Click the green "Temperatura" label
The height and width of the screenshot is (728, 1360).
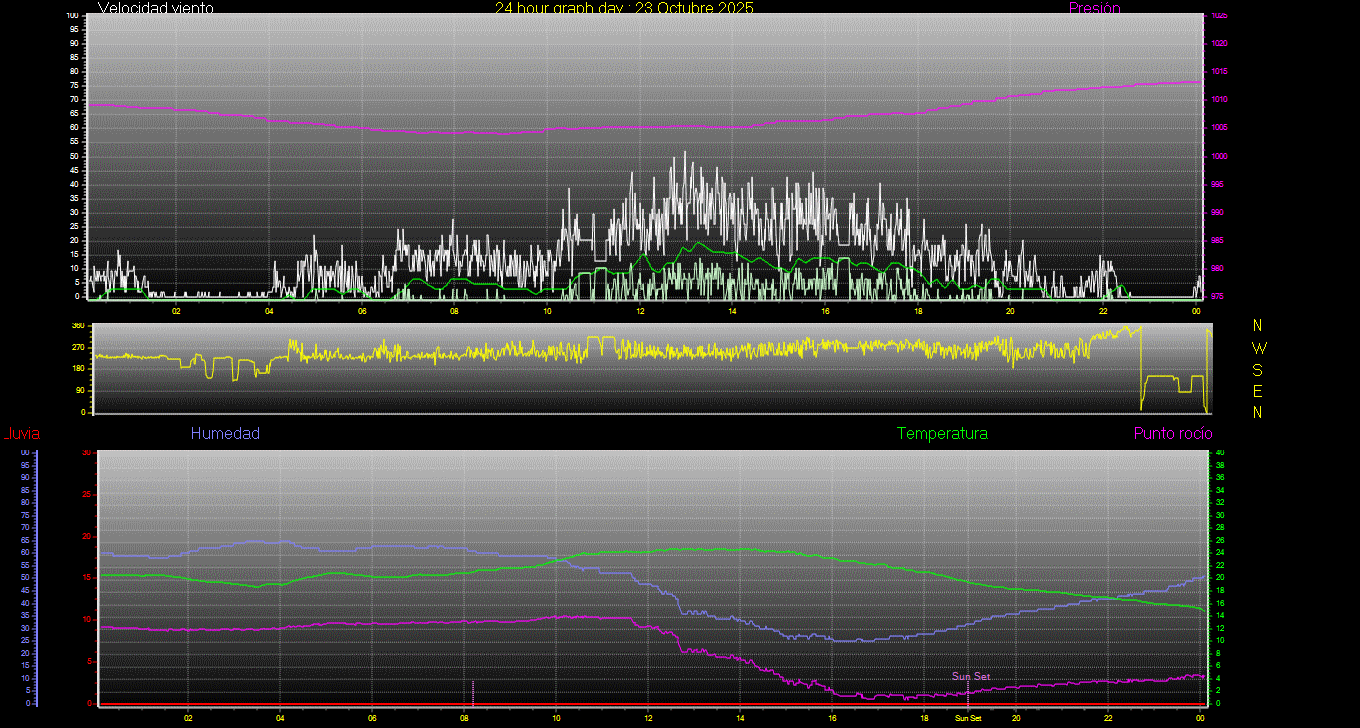coord(942,433)
